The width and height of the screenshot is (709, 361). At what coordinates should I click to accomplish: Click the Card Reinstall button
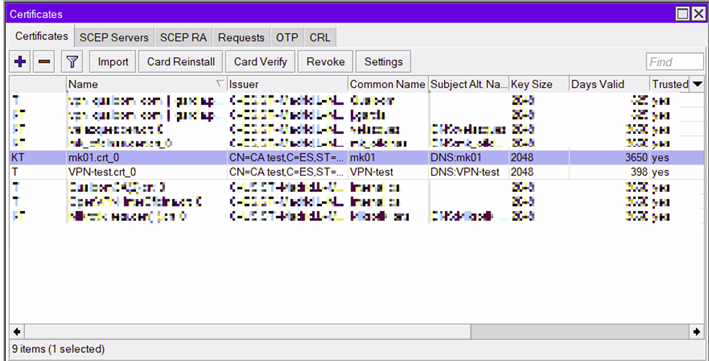point(181,62)
